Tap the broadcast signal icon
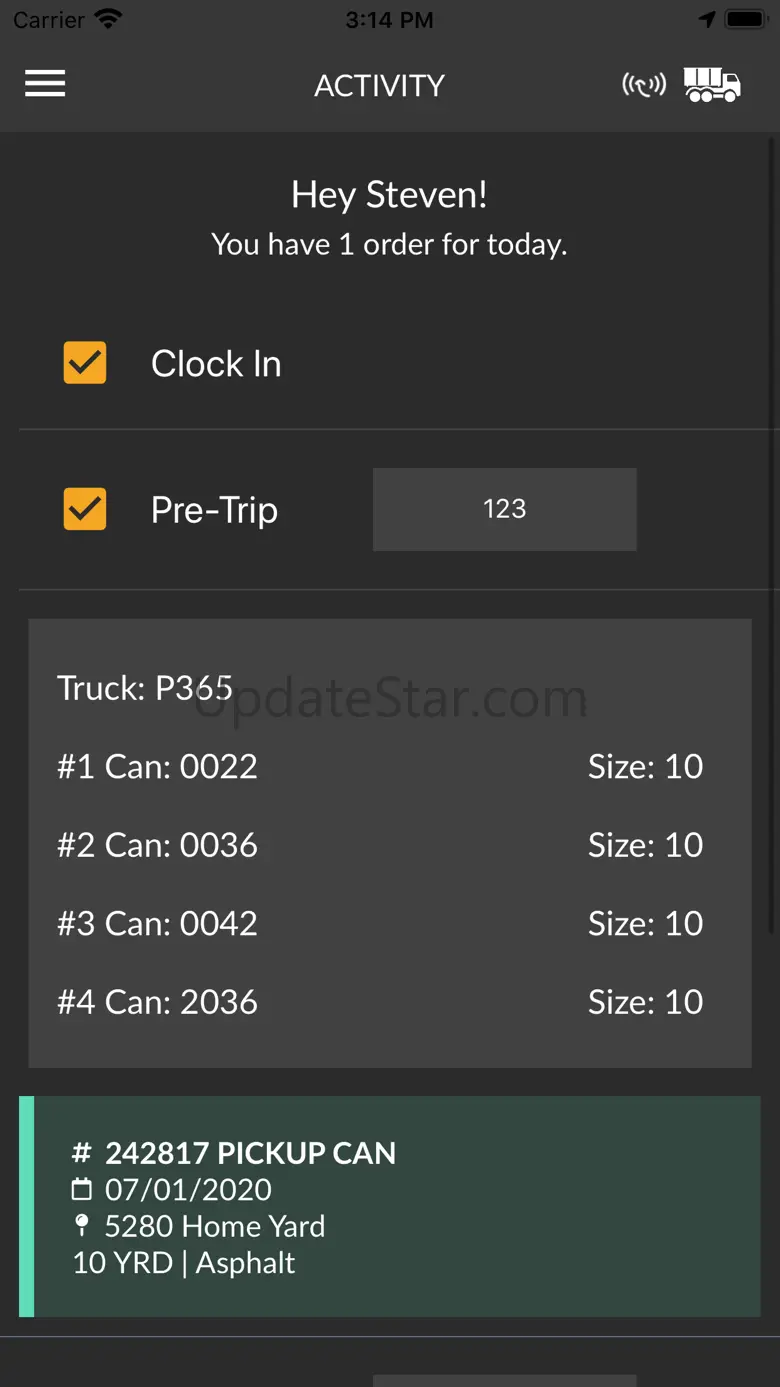Viewport: 780px width, 1387px height. point(644,85)
